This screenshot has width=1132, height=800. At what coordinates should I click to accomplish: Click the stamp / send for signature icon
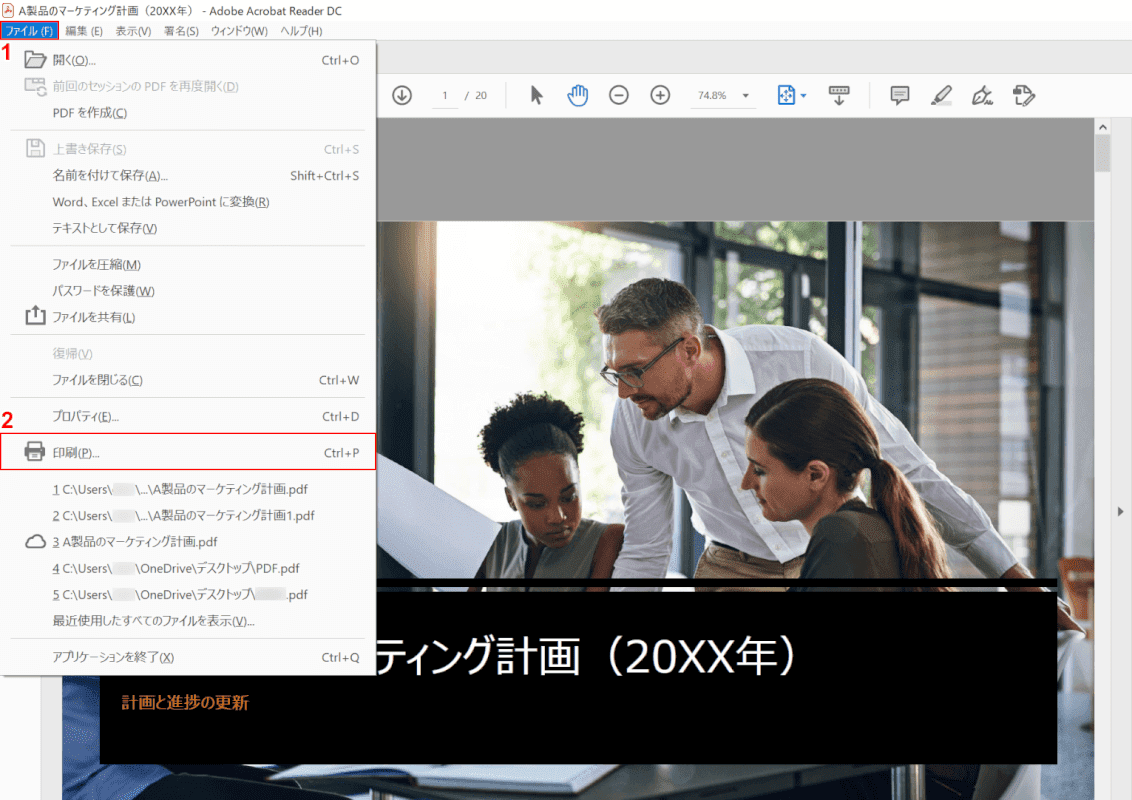tap(1024, 95)
